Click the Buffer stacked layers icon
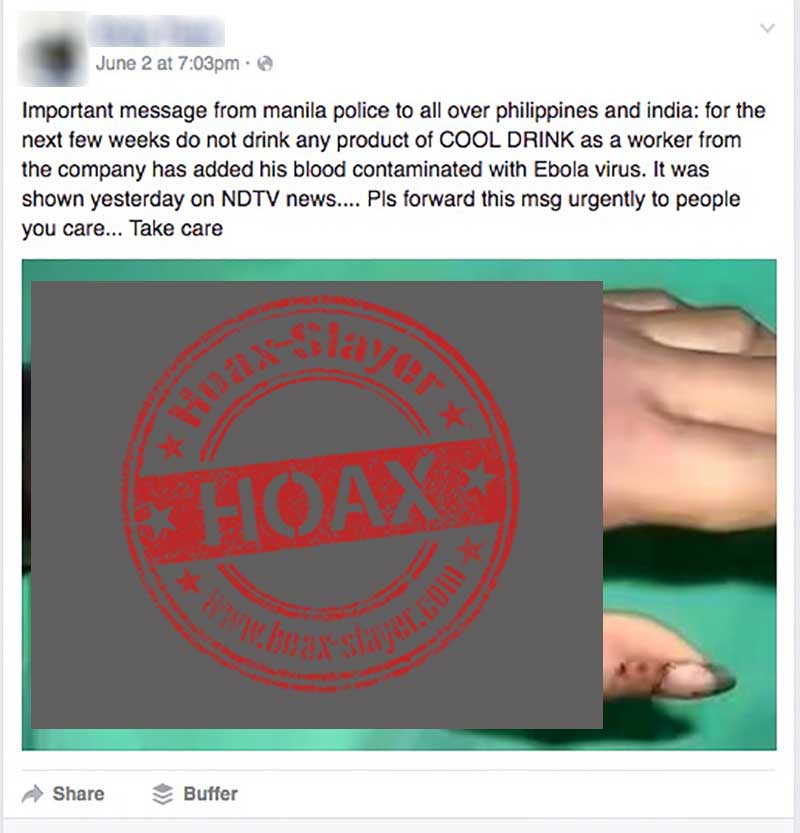800x833 pixels. coord(163,794)
